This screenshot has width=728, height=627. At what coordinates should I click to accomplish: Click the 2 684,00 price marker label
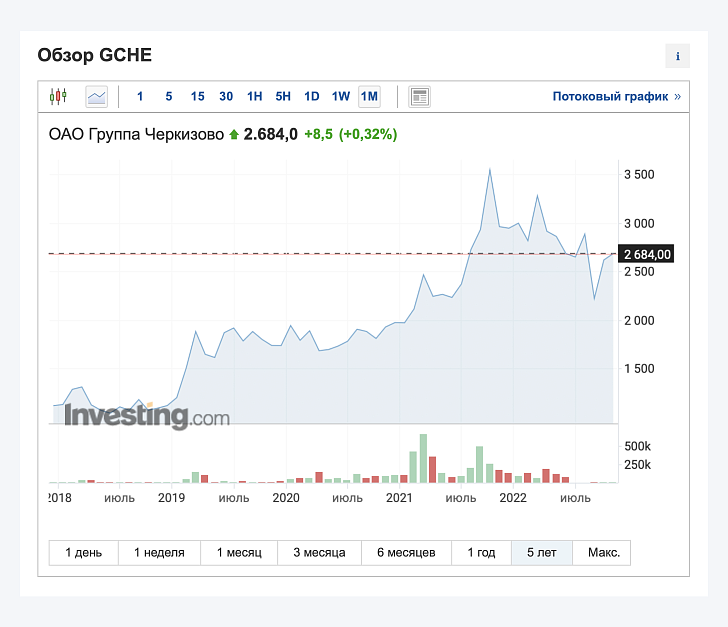tap(646, 254)
